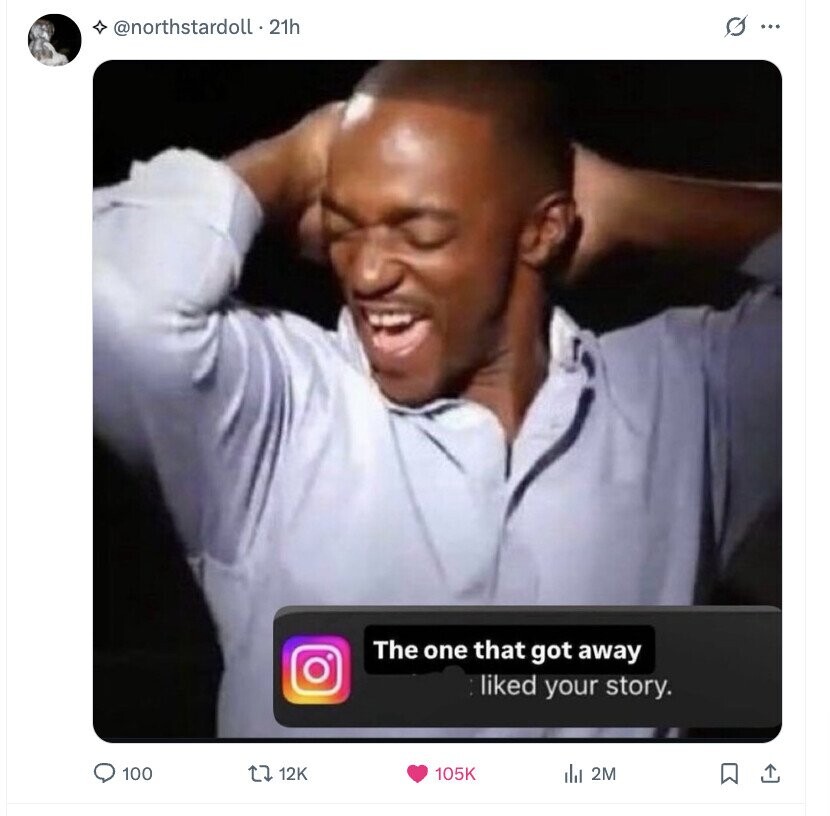Viewport: 830px width, 816px height.
Task: Click the share upload arrow icon
Action: (x=770, y=773)
